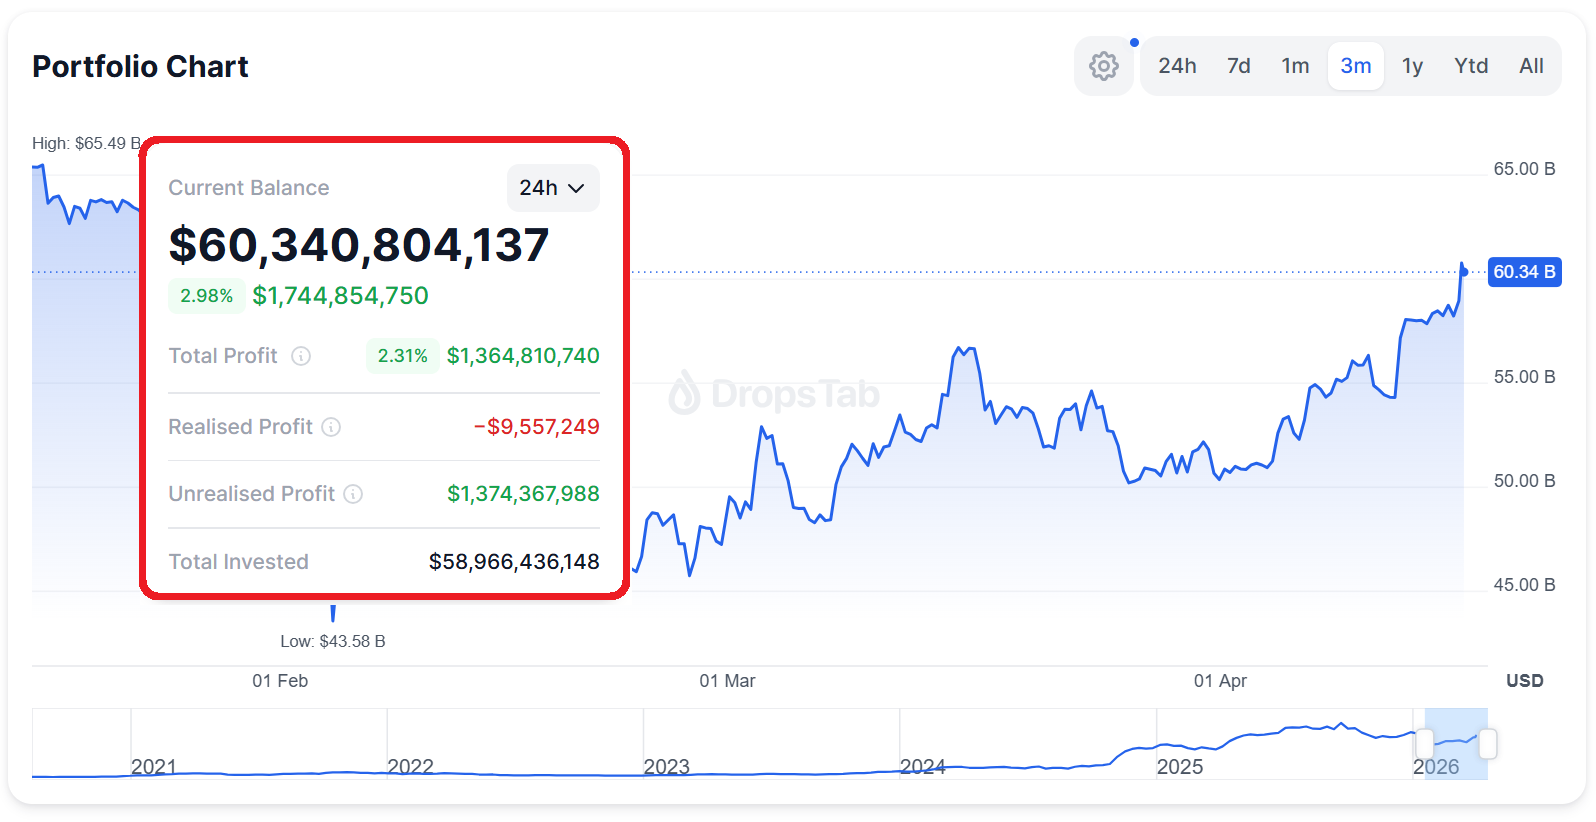Switch chart range to 1y

point(1412,66)
